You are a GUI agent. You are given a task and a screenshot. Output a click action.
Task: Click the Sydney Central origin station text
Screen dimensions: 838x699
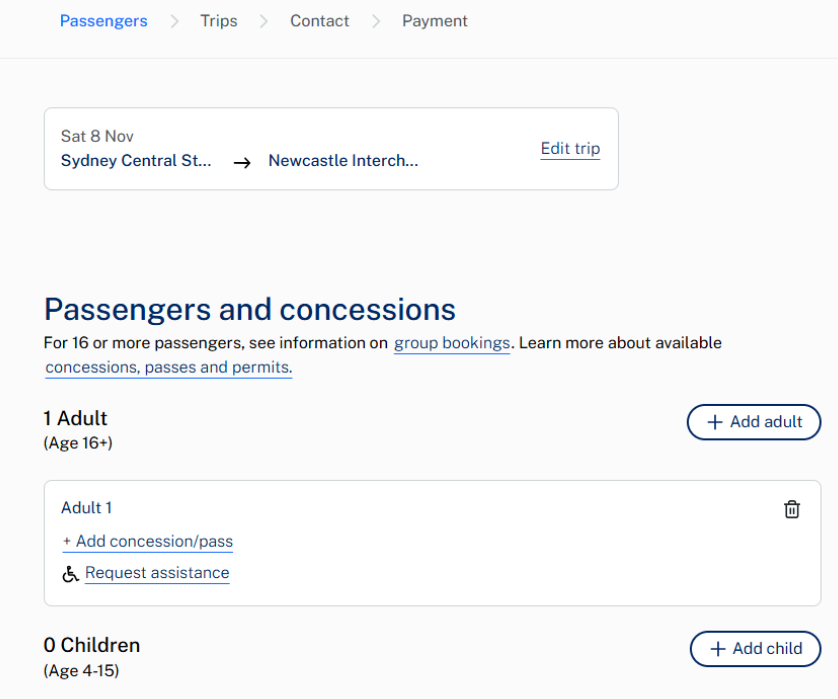(x=137, y=161)
